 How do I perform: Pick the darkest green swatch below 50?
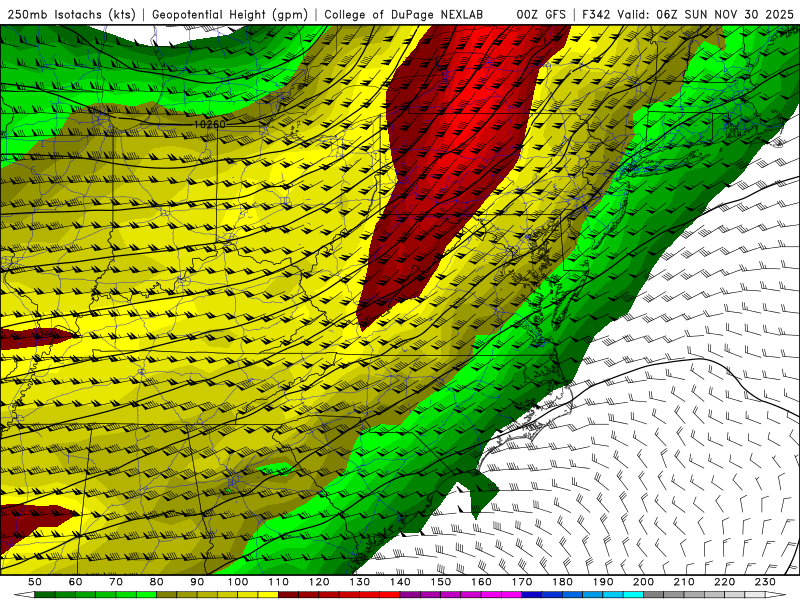[x=45, y=594]
